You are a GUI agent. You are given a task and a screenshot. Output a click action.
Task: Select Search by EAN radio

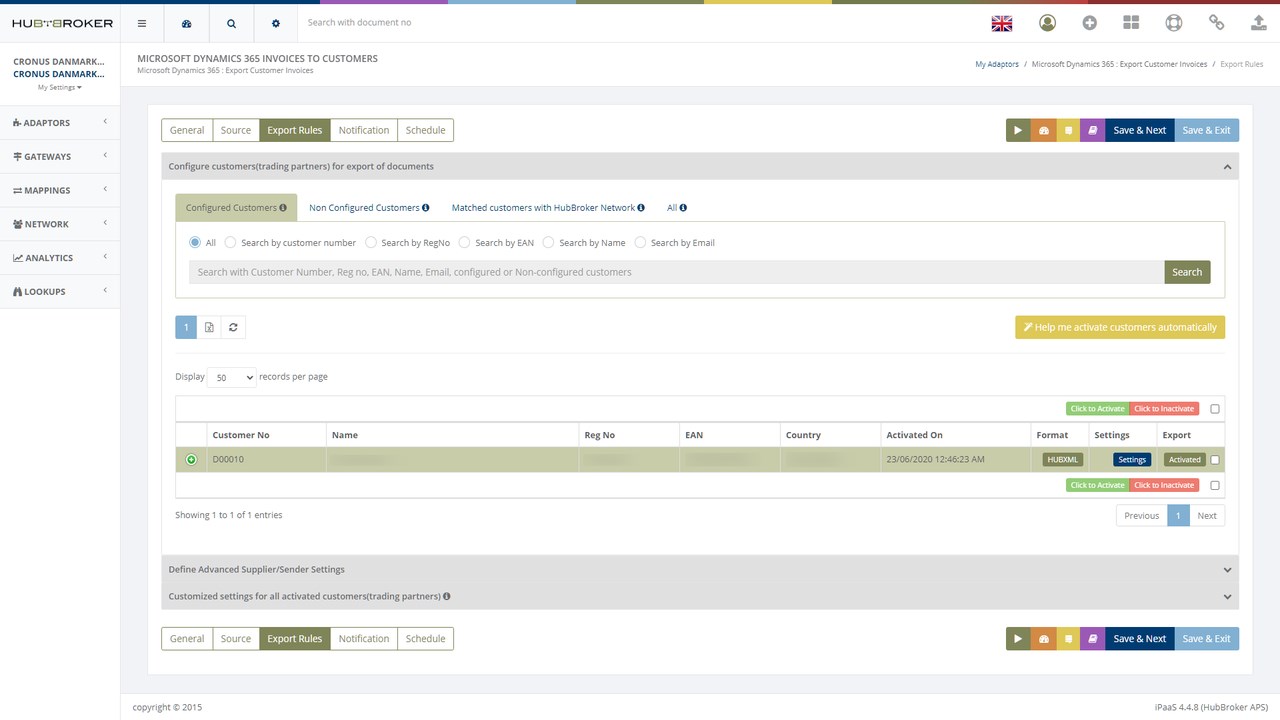point(465,242)
